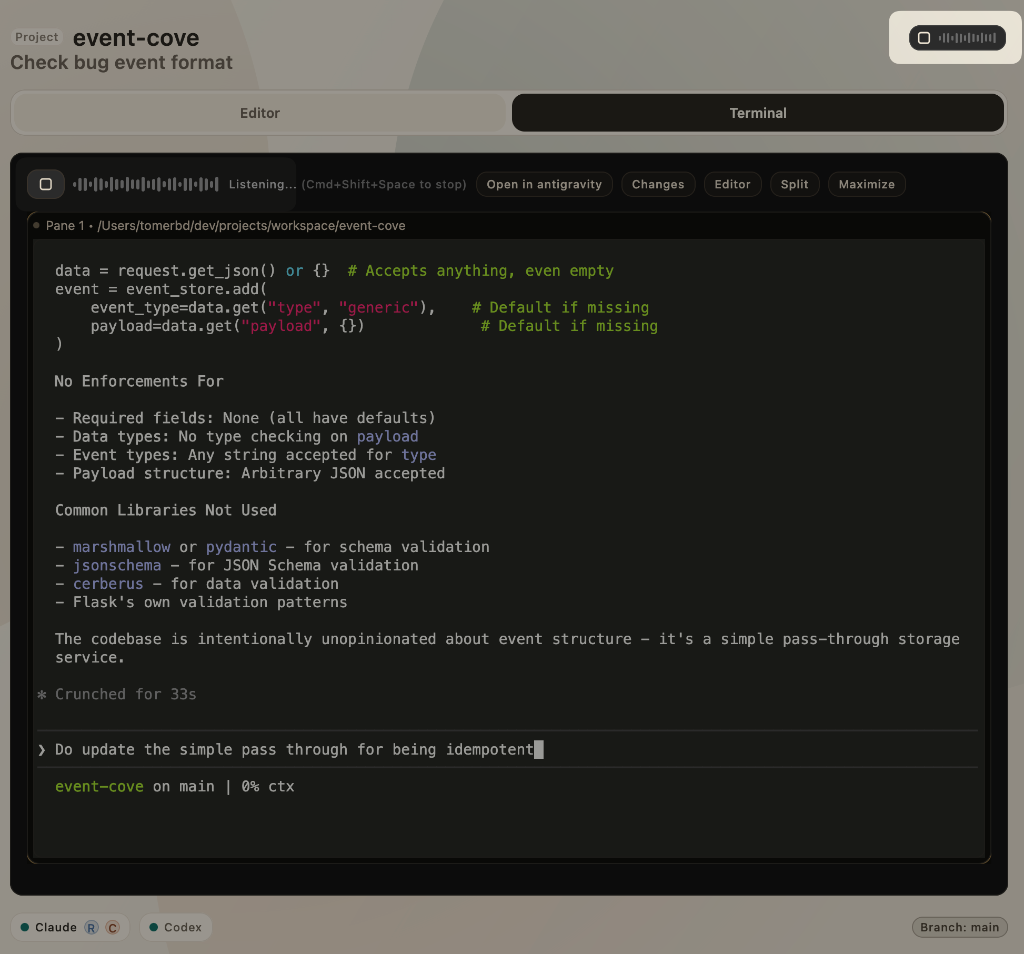Open the Branch: main selector
Image resolution: width=1024 pixels, height=954 pixels.
coord(959,928)
